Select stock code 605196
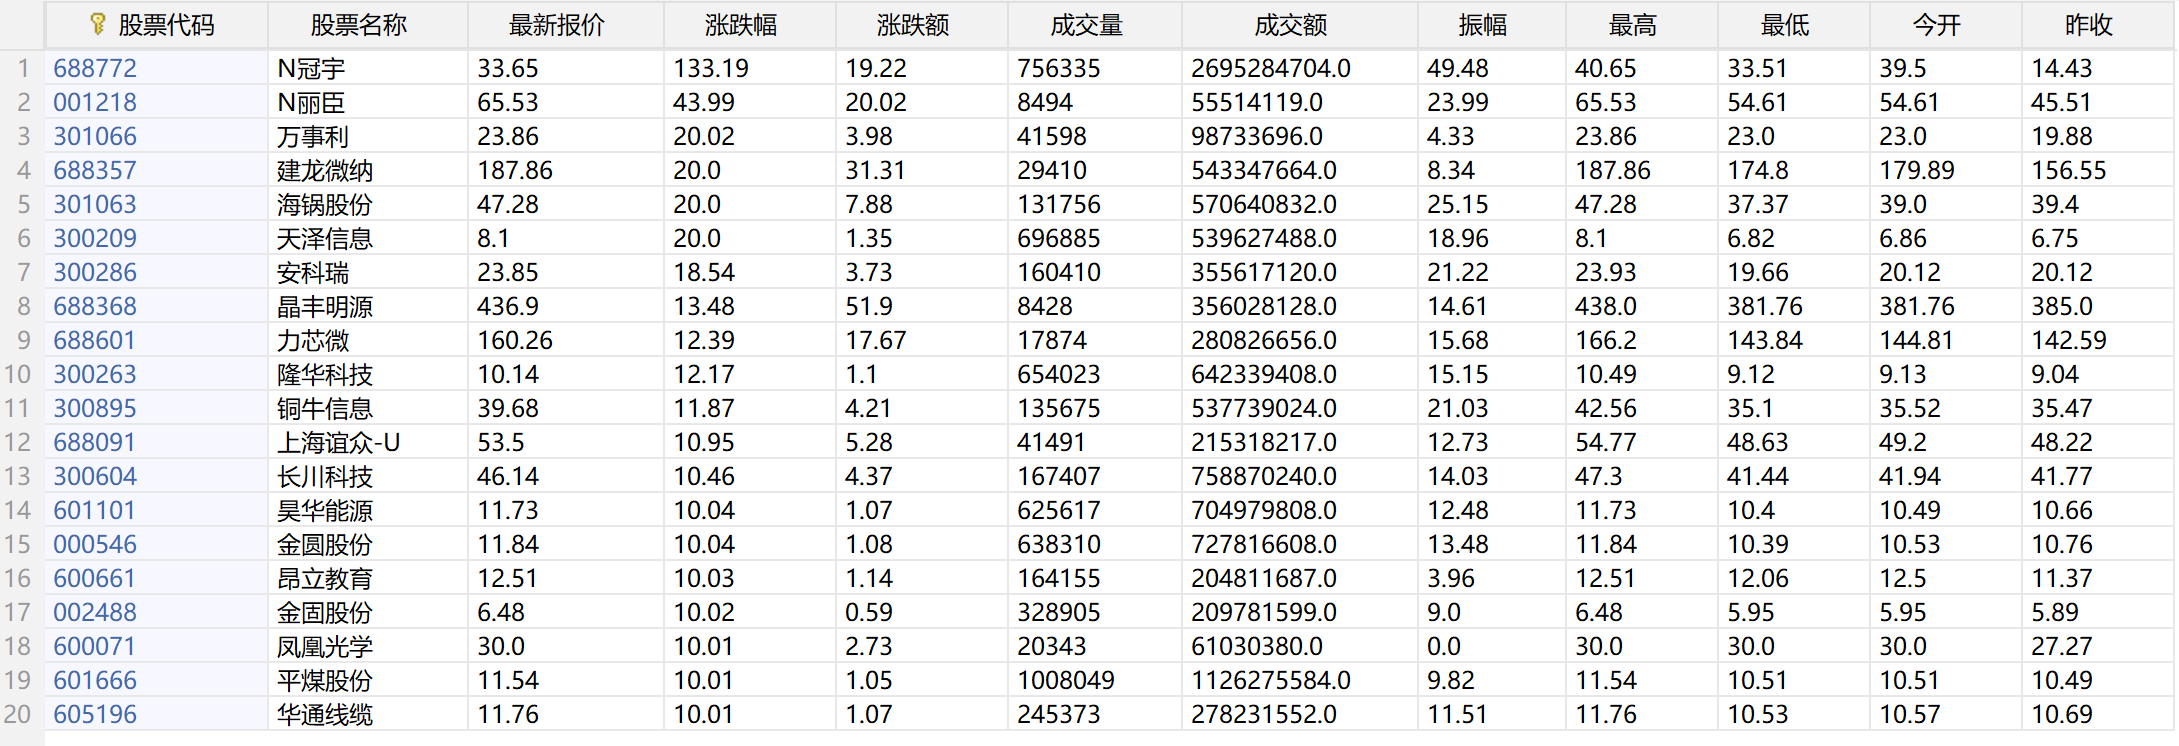Screen dimensions: 2179x746 95,714
